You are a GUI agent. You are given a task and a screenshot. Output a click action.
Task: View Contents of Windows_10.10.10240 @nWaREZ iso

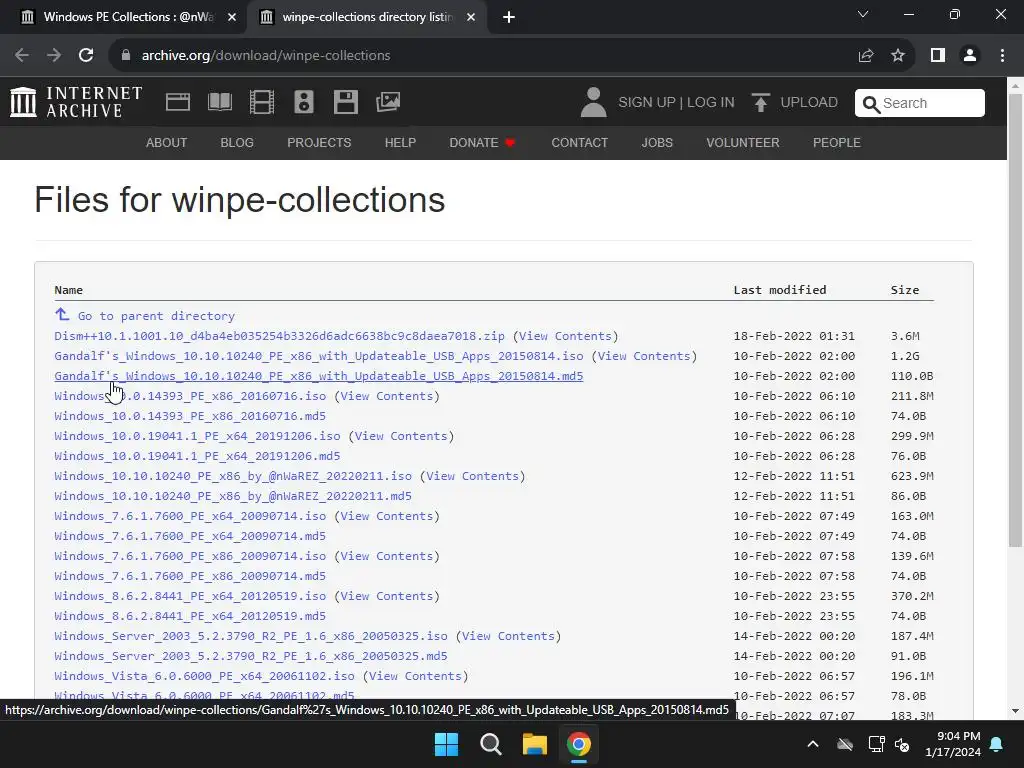473,476
